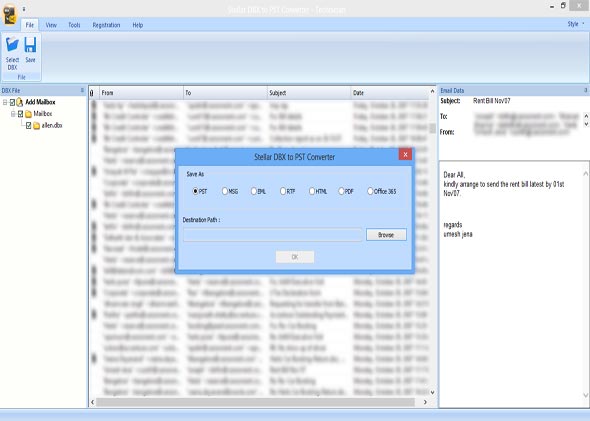The image size is (590, 421).
Task: Sort by the To column
Action: pyautogui.click(x=225, y=93)
